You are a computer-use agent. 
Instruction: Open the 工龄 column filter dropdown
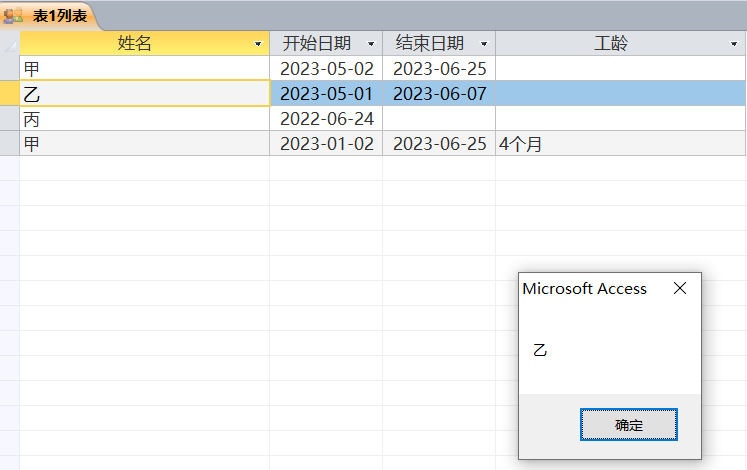[734, 44]
